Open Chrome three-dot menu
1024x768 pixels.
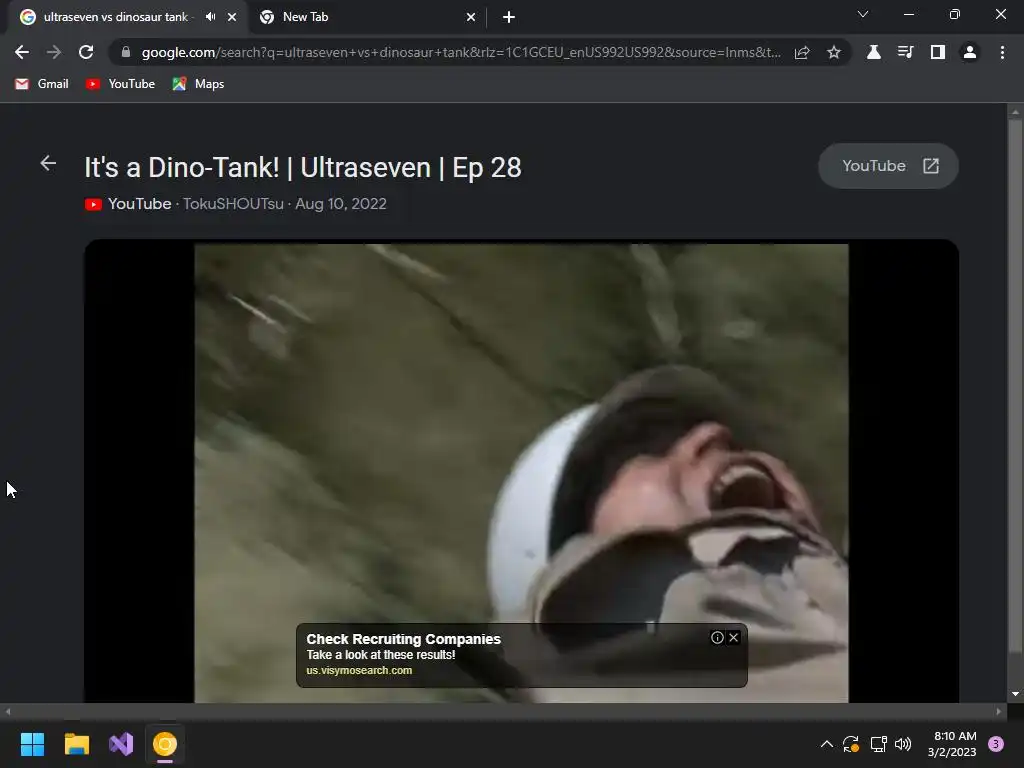click(x=1002, y=52)
